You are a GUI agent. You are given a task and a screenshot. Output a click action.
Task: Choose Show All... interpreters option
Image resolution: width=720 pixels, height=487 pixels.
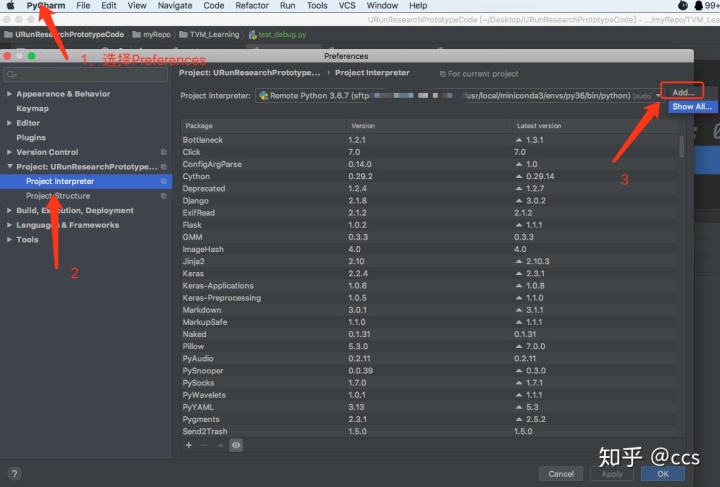692,106
